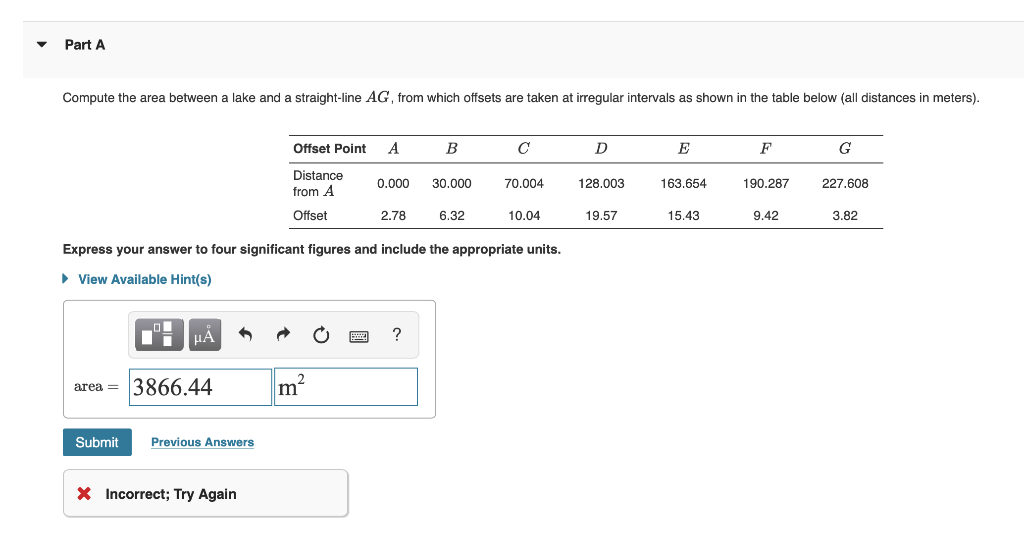Click offset value 3.82
The height and width of the screenshot is (534, 1024).
(845, 215)
